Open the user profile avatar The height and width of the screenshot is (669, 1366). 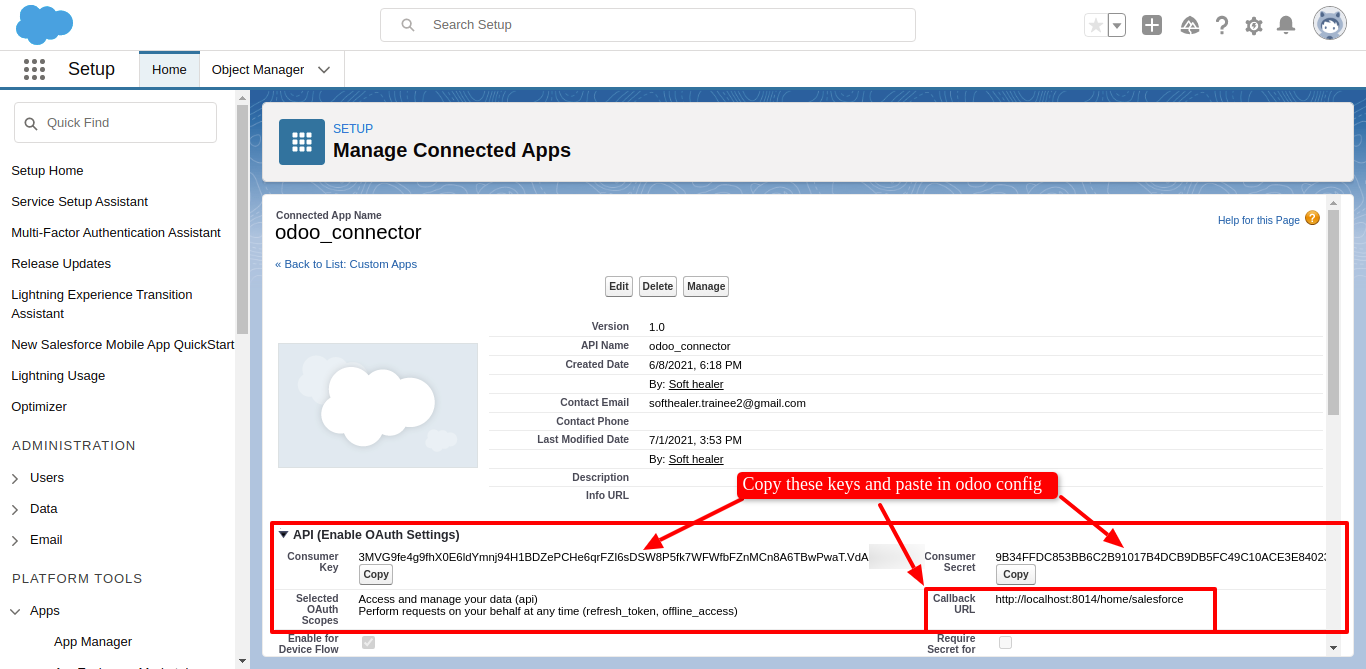tap(1330, 24)
